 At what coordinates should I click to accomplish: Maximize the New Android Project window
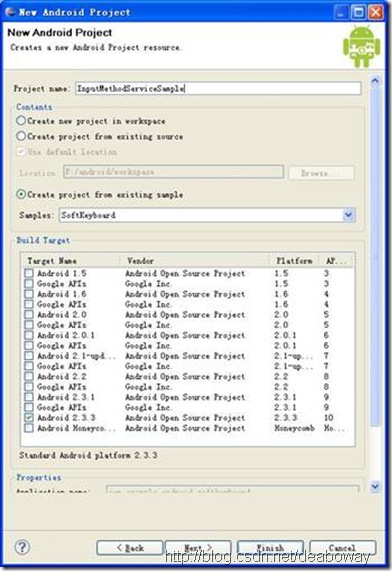tap(358, 12)
